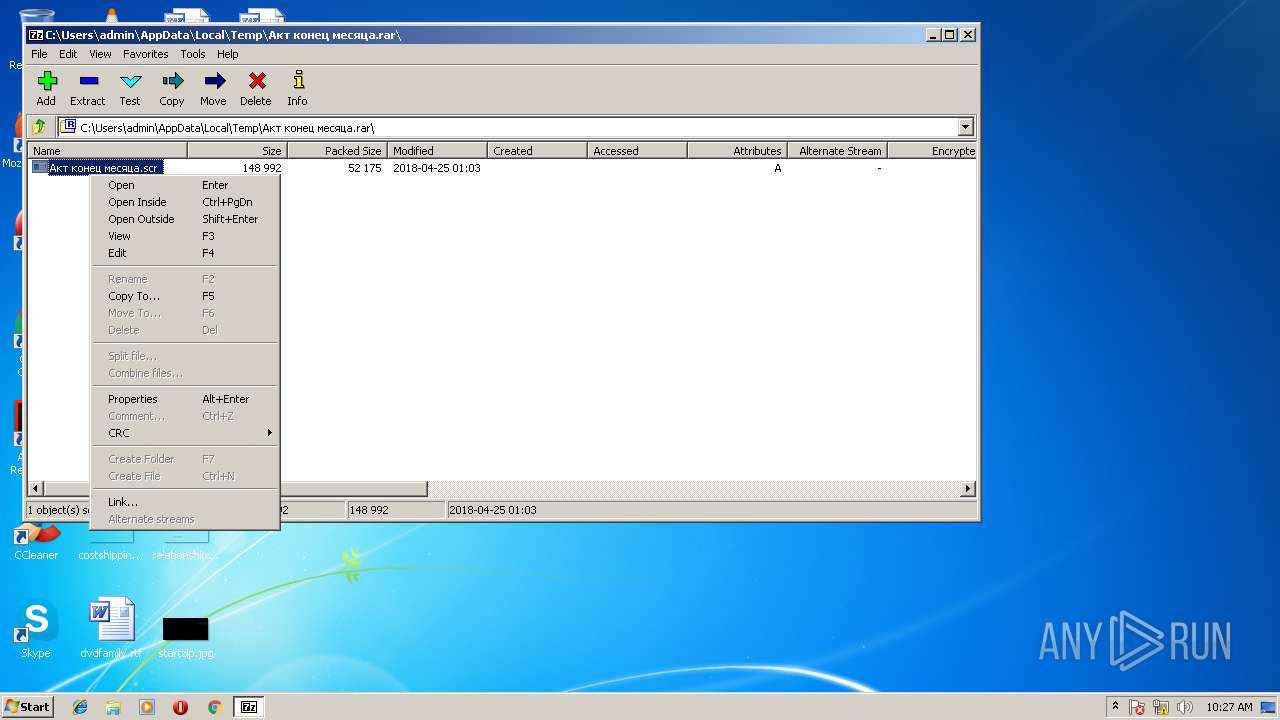Open the View menu

[x=100, y=54]
